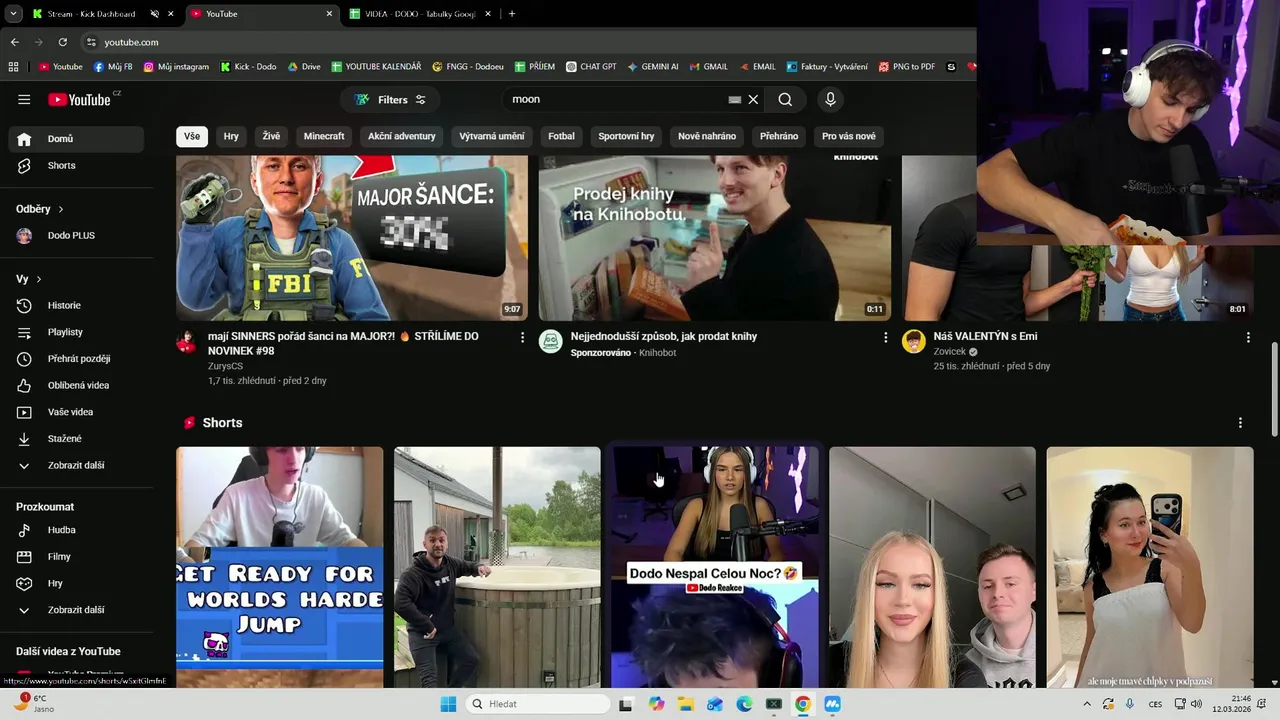Select the "Akční adventury" chip
The height and width of the screenshot is (720, 1280).
(401, 136)
